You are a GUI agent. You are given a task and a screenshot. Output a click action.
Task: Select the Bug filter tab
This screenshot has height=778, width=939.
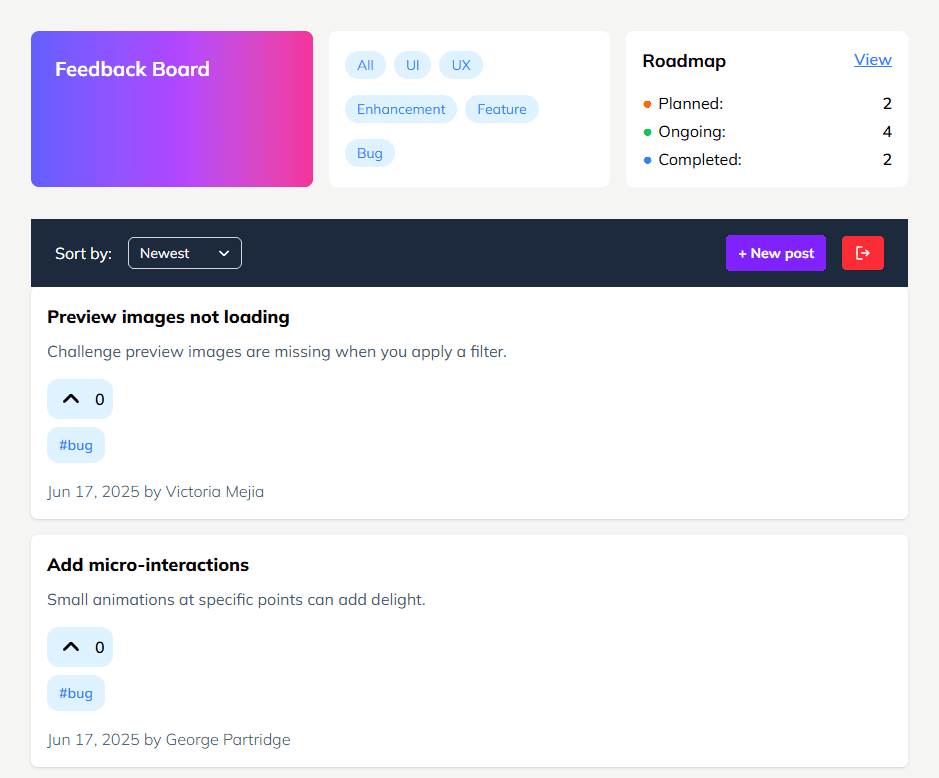[x=369, y=152]
